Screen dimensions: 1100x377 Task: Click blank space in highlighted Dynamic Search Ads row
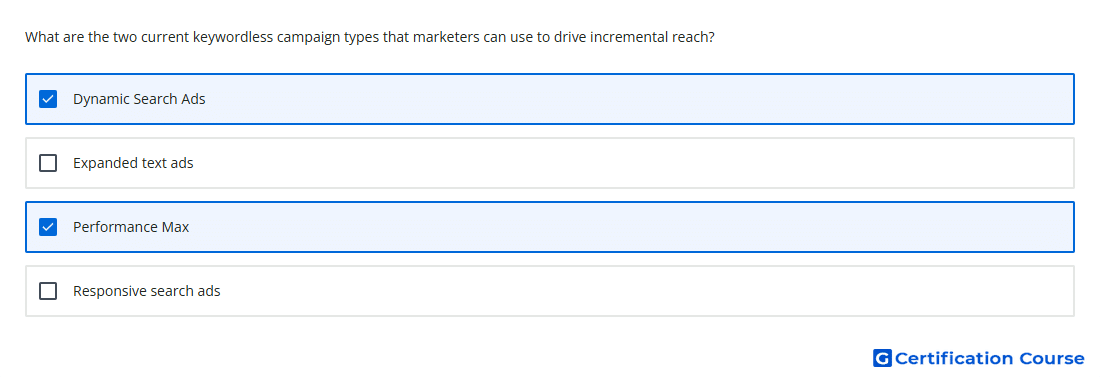pyautogui.click(x=631, y=99)
